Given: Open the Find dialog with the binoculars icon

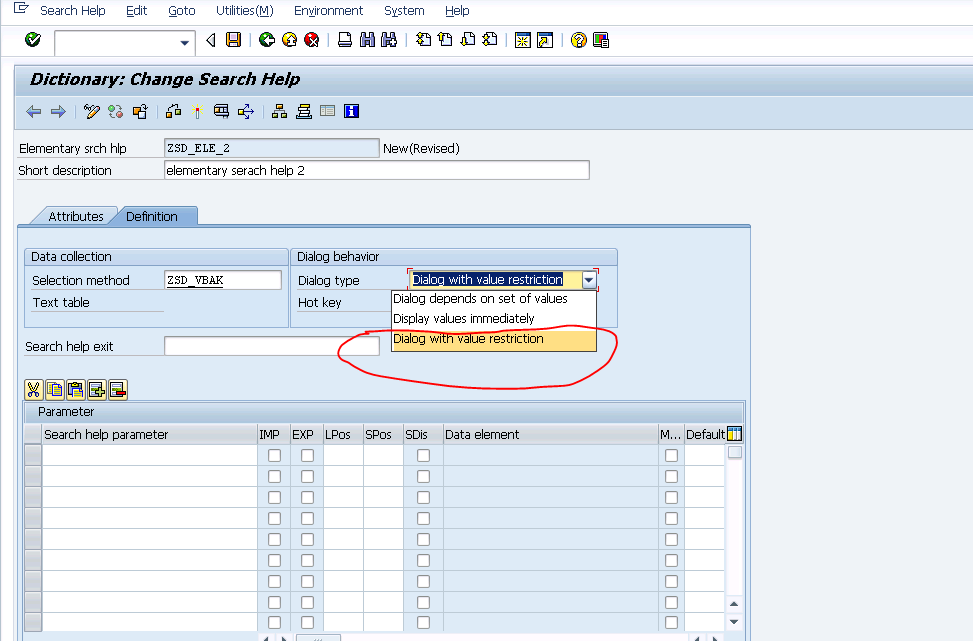Looking at the screenshot, I should click(366, 40).
